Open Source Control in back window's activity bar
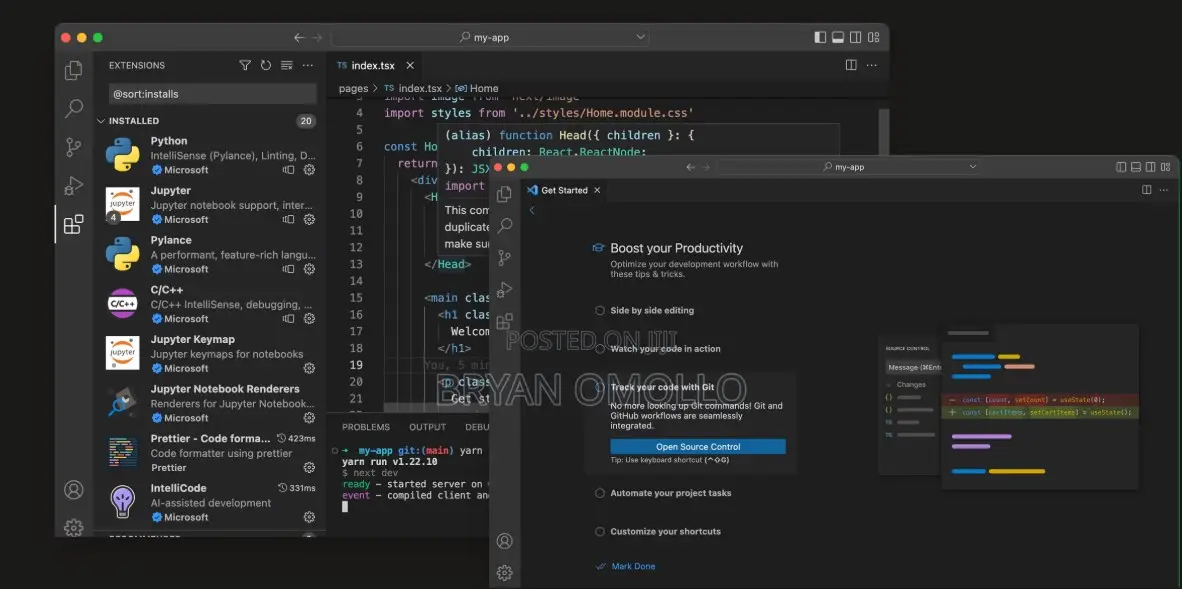The image size is (1182, 589). (x=73, y=147)
